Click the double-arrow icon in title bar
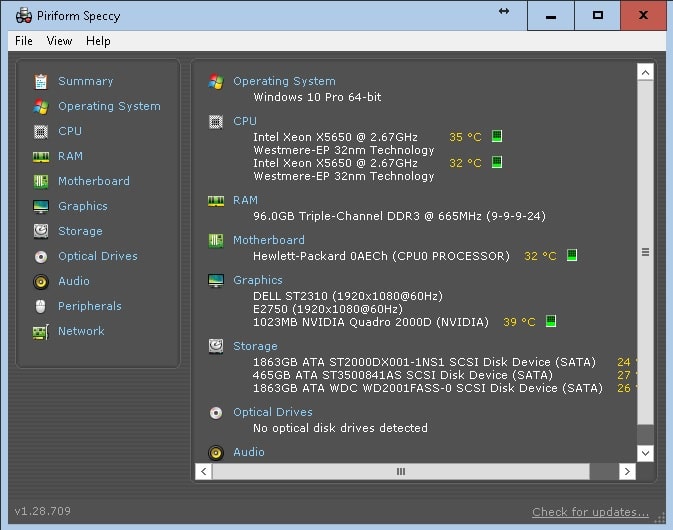Screen dimensions: 673x530 pos(504,11)
